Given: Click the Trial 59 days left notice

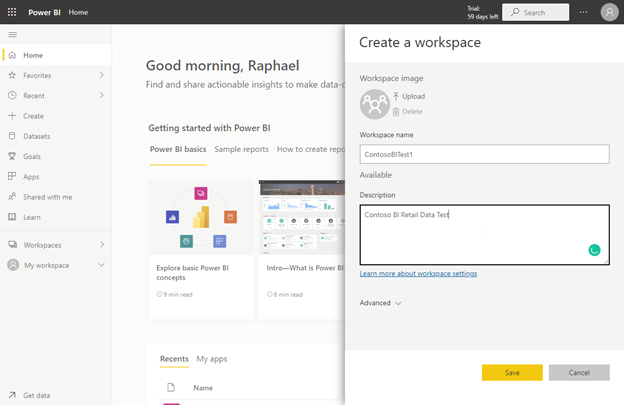Looking at the screenshot, I should (482, 12).
